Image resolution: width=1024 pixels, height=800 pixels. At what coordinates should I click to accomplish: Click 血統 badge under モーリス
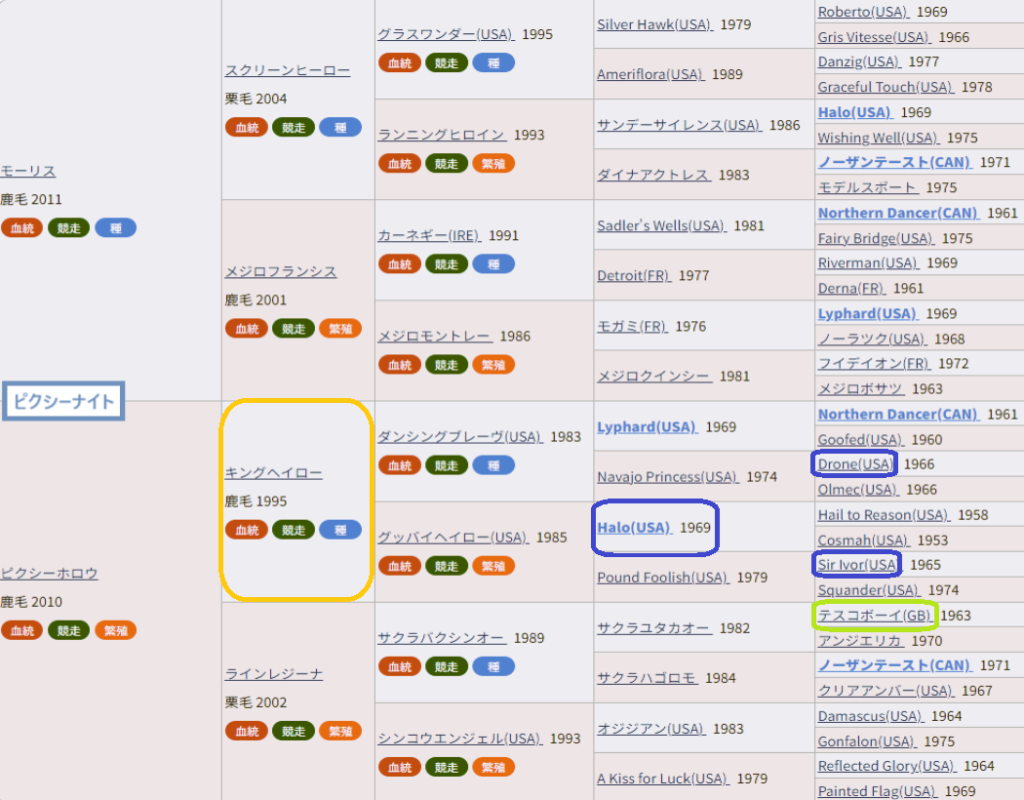(22, 228)
